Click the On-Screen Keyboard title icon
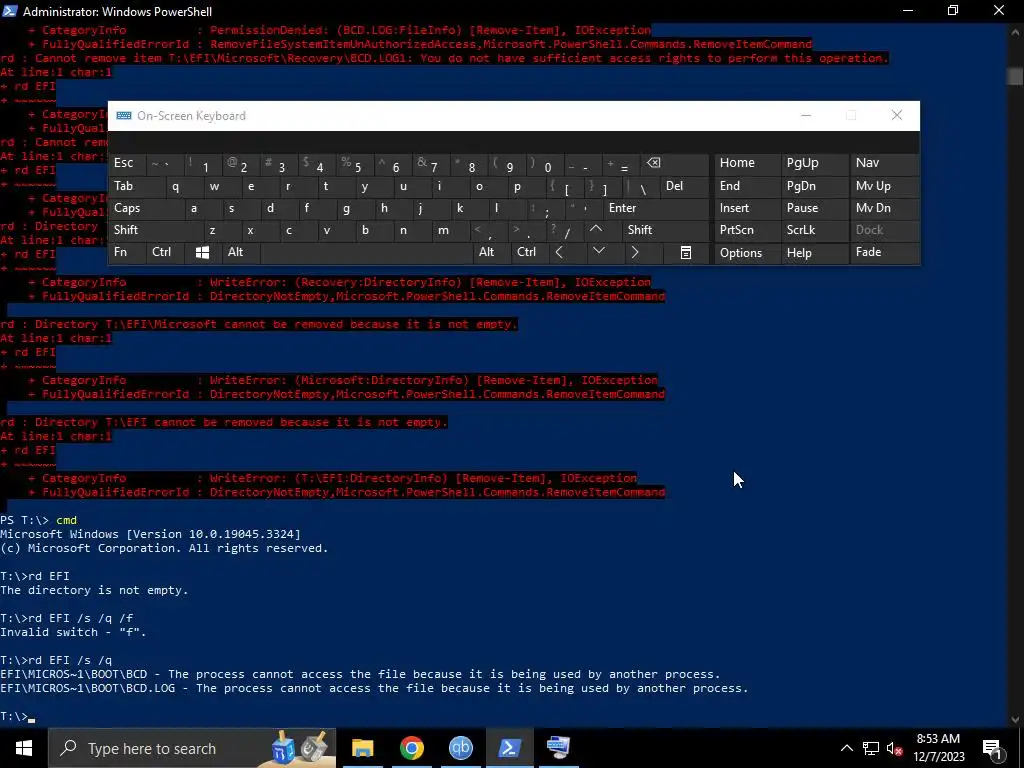Screen dimensions: 1024x768 (x=123, y=116)
